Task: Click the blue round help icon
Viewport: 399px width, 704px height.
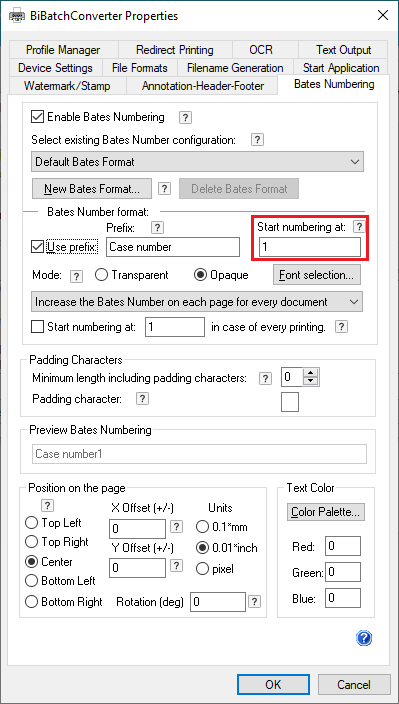Action: pos(364,638)
